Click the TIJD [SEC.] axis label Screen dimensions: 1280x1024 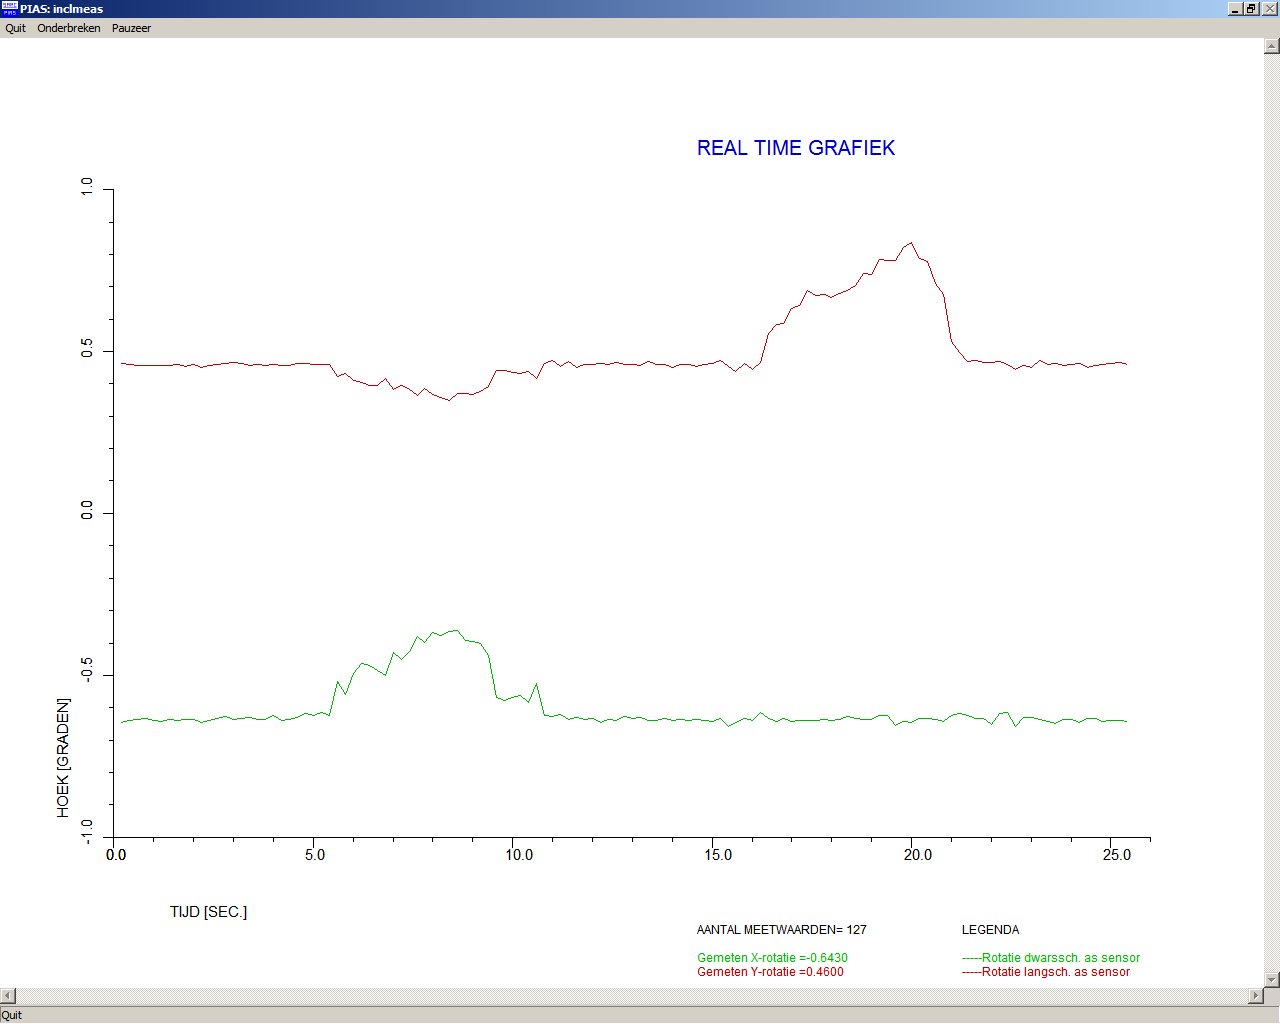pyautogui.click(x=208, y=912)
